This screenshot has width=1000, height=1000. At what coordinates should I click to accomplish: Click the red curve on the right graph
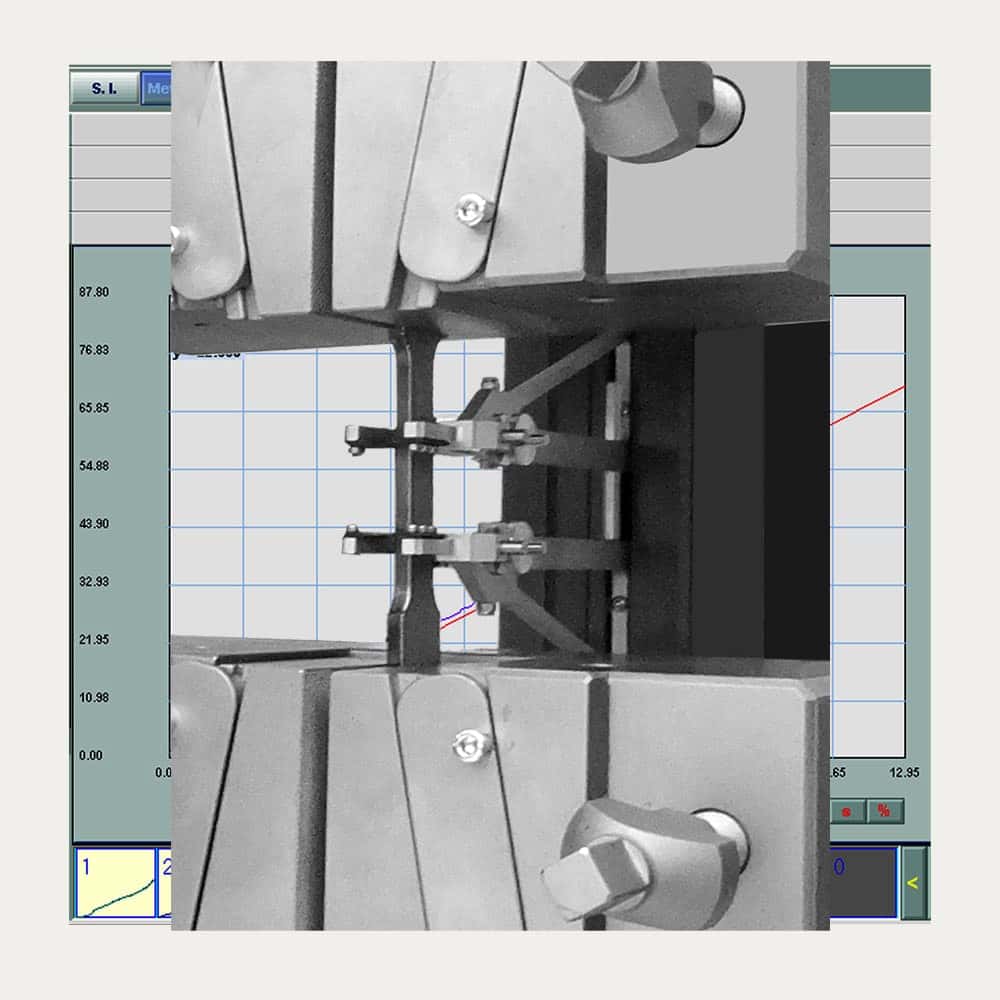click(868, 405)
